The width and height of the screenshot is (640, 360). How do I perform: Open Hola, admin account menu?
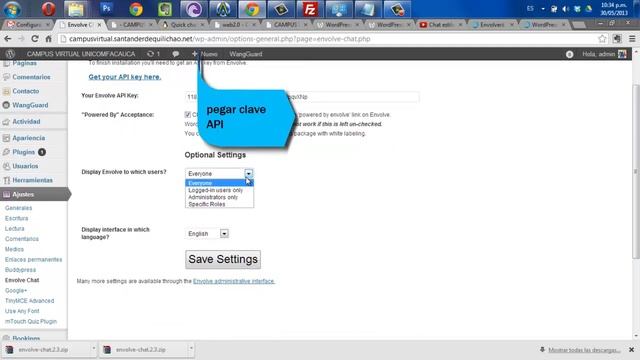[604, 54]
